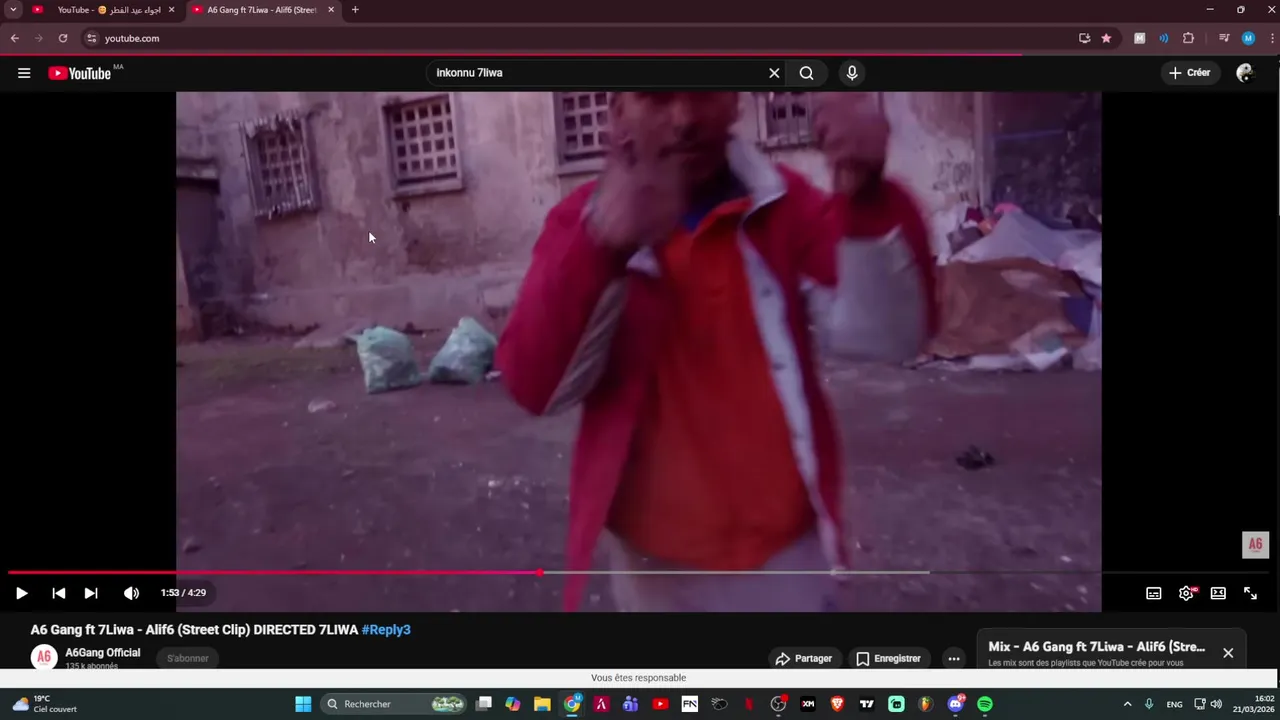Subscribe with the S'abonner button

pyautogui.click(x=188, y=658)
